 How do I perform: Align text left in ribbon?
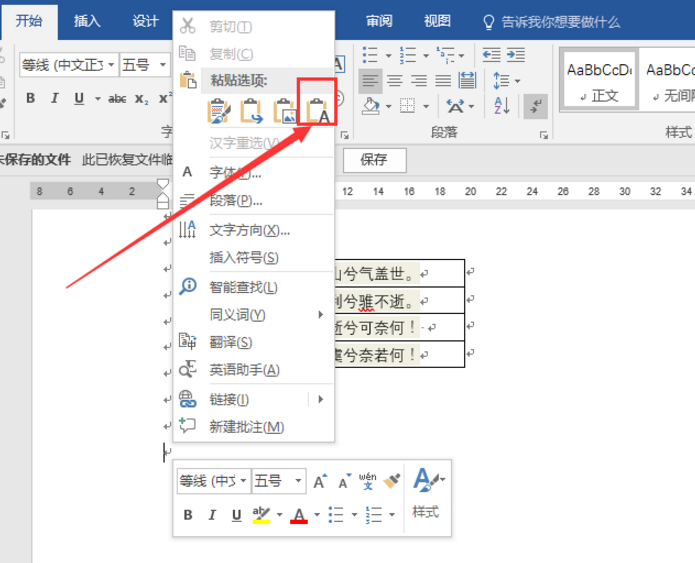point(370,81)
